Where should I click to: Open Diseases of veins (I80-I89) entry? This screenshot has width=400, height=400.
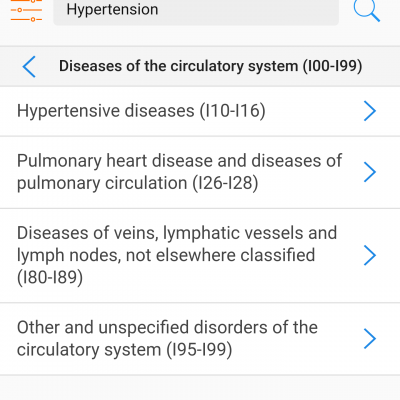click(200, 256)
